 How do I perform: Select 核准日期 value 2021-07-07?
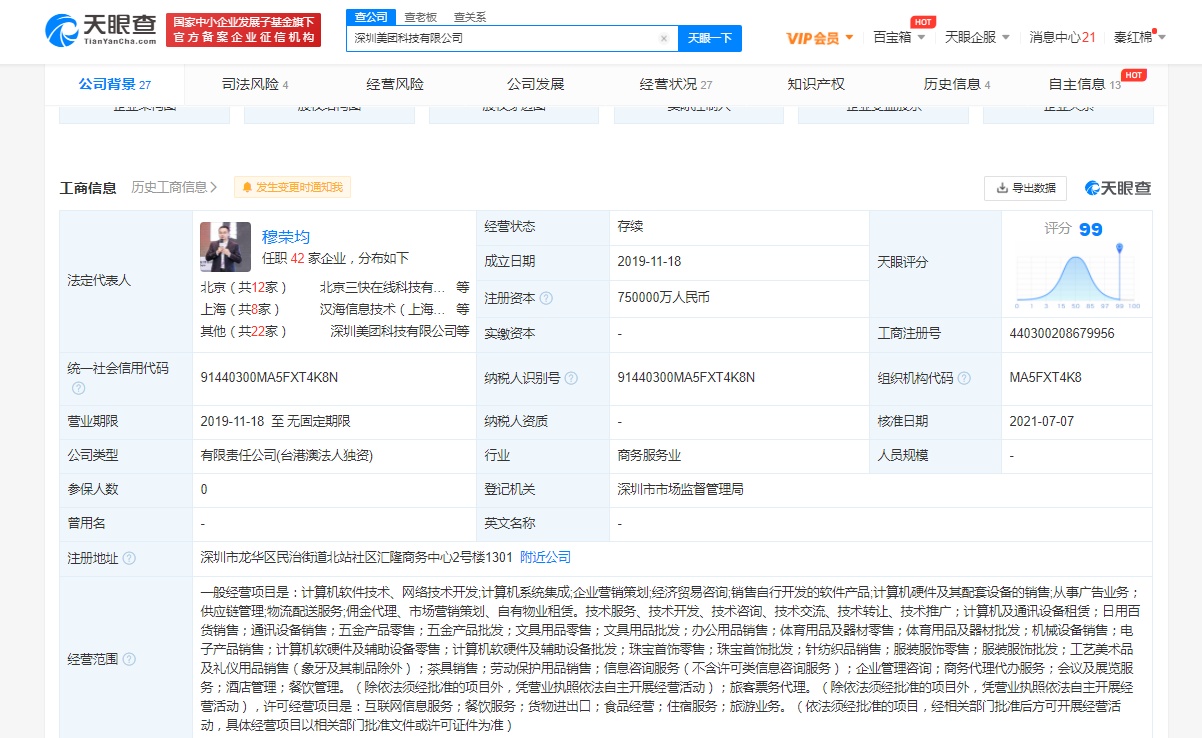1043,421
